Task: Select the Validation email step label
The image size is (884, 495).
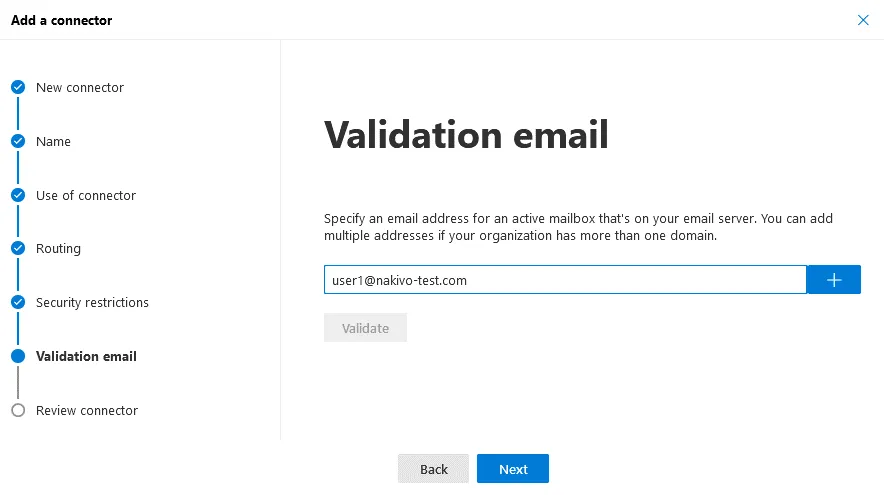Action: point(86,356)
